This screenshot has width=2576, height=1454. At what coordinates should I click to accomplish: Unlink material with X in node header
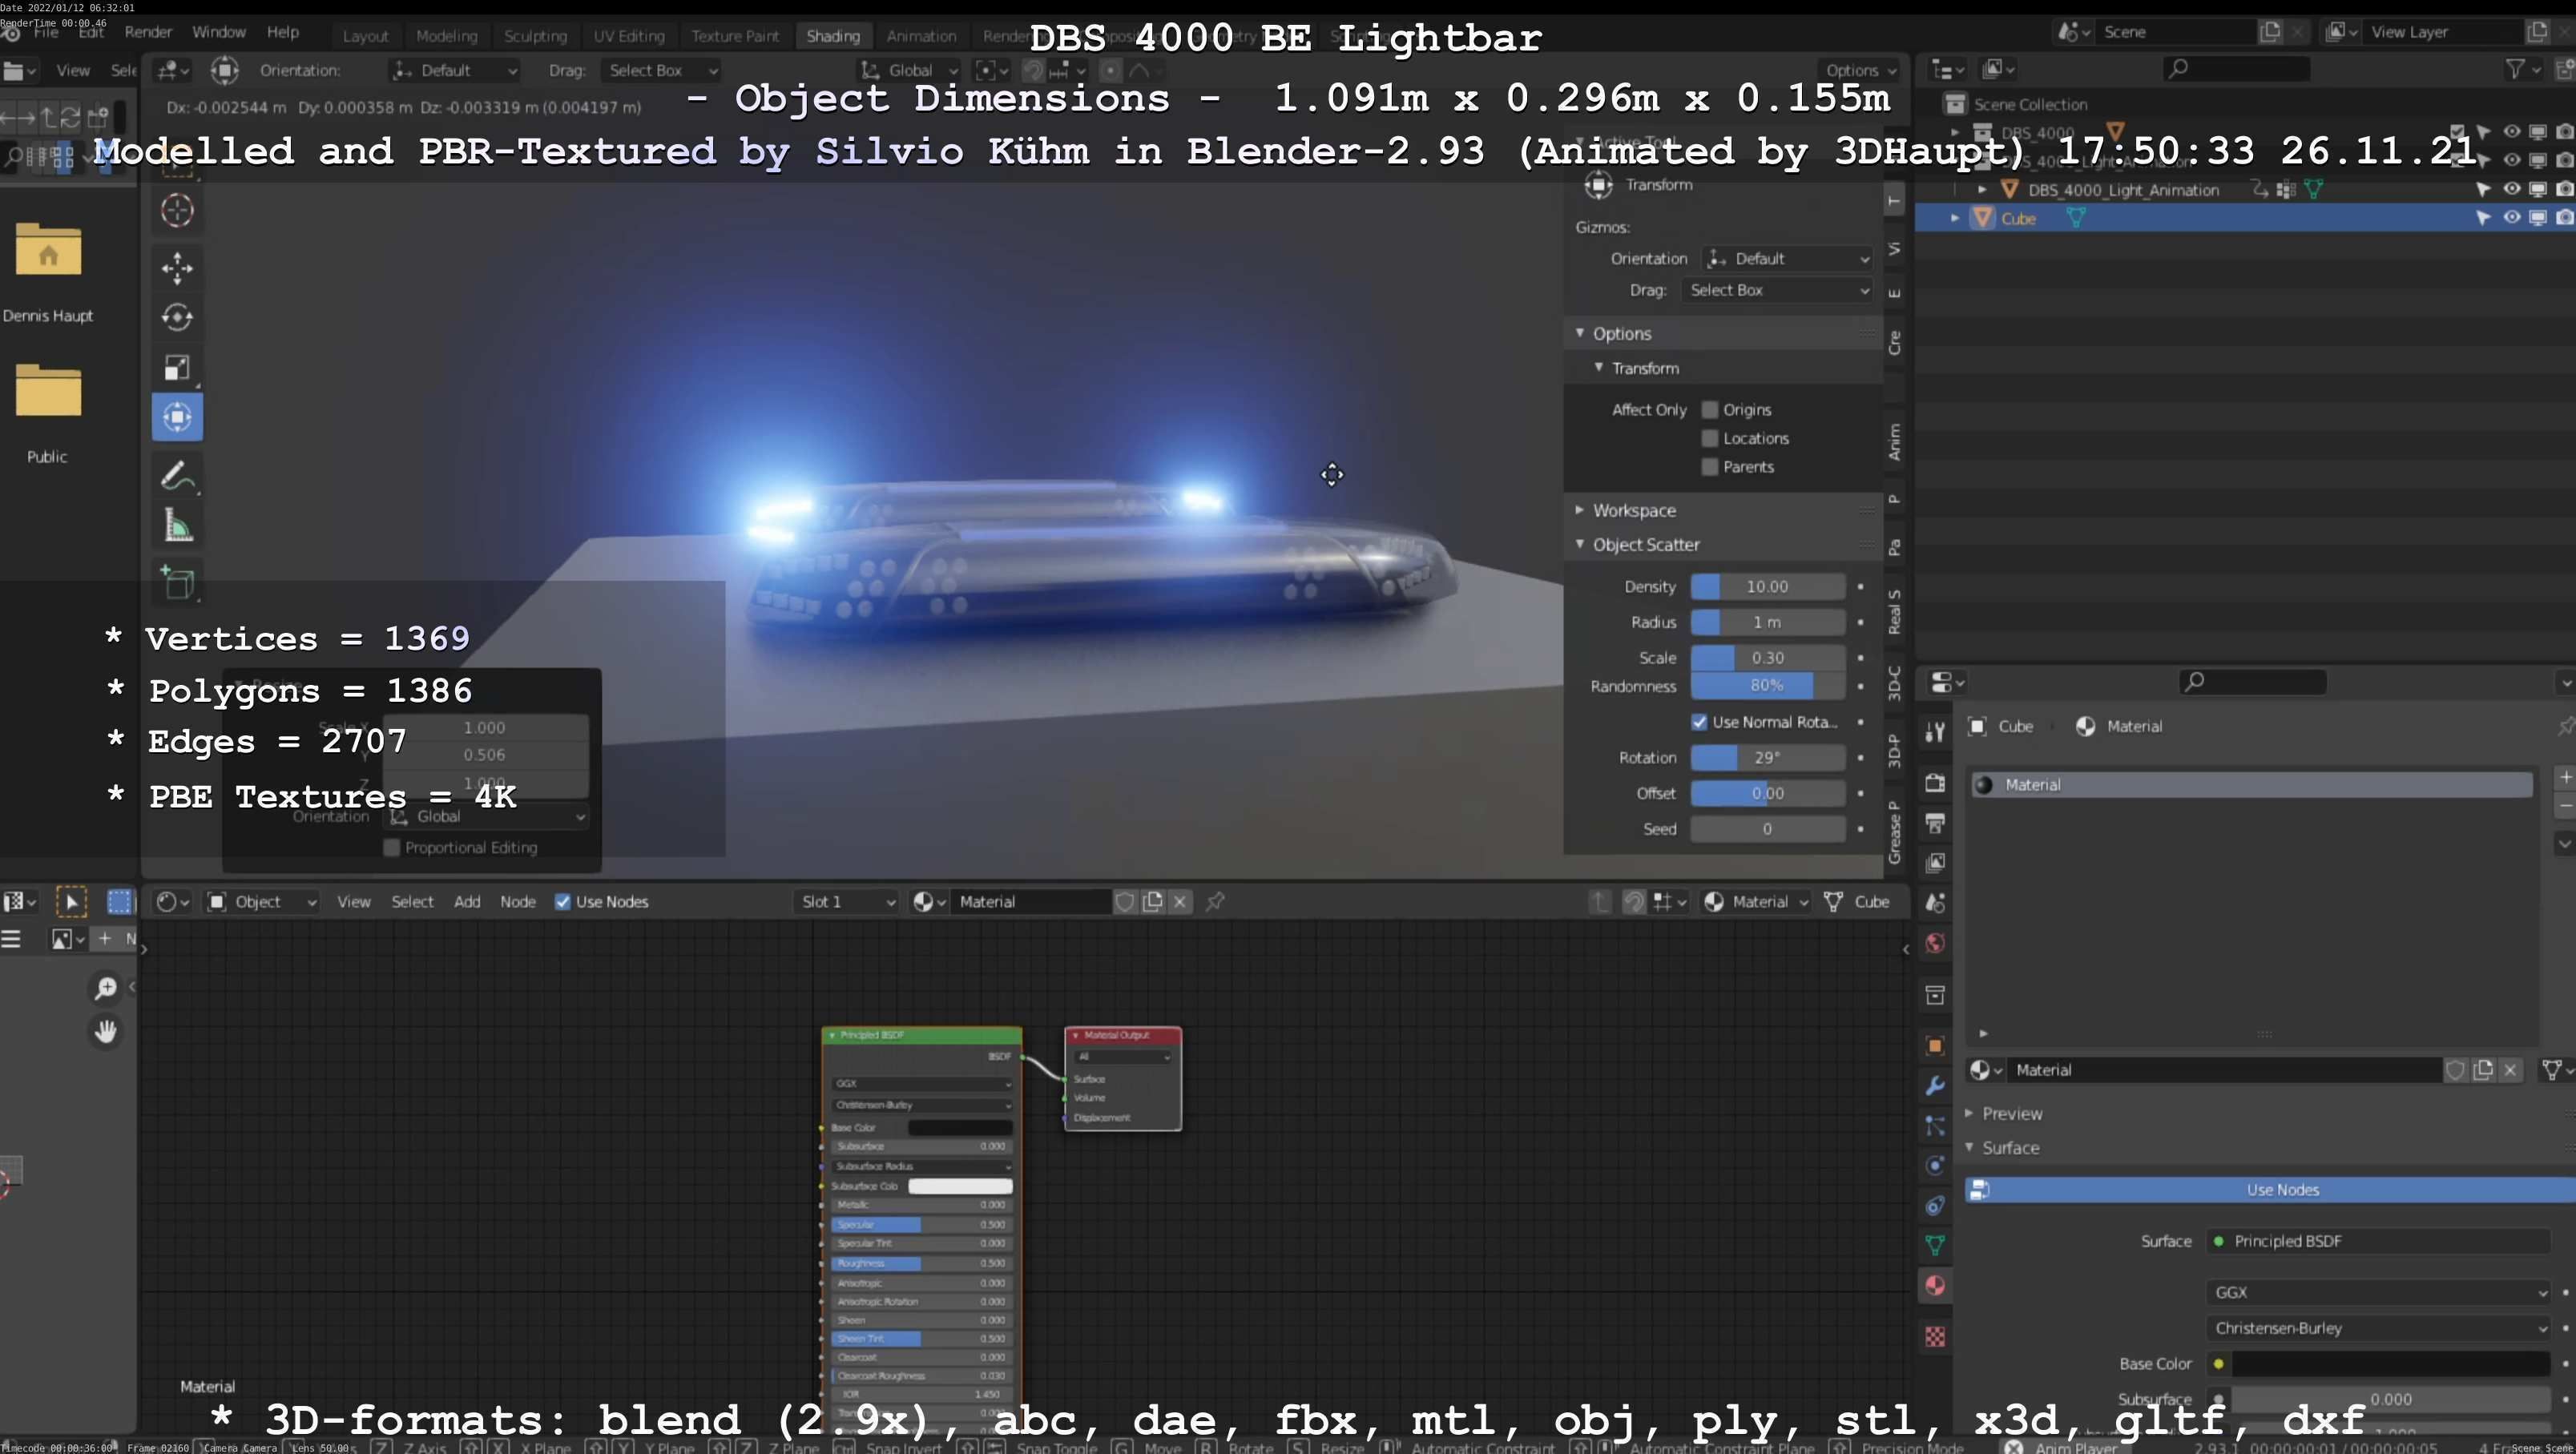(x=1180, y=902)
